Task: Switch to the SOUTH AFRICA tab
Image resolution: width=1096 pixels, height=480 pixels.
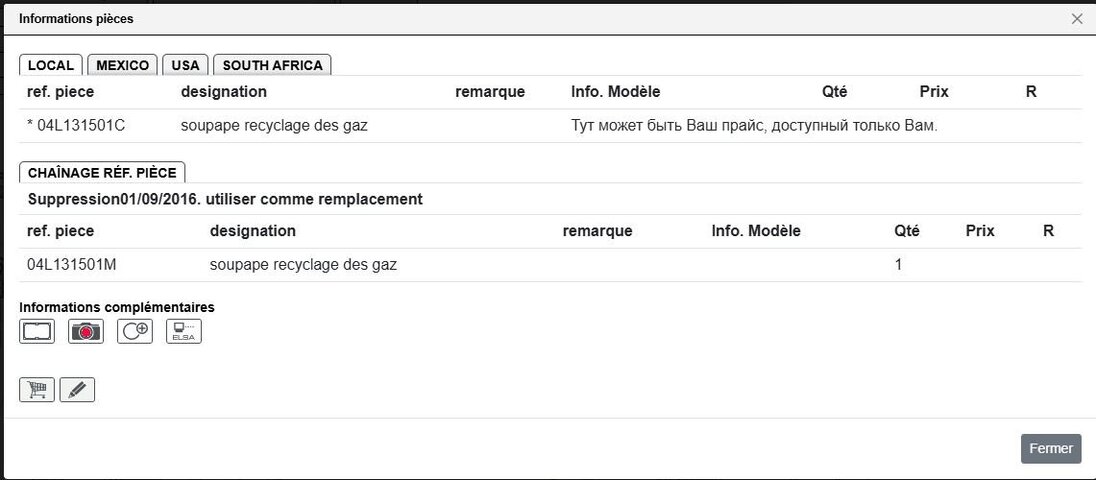Action: [x=272, y=65]
